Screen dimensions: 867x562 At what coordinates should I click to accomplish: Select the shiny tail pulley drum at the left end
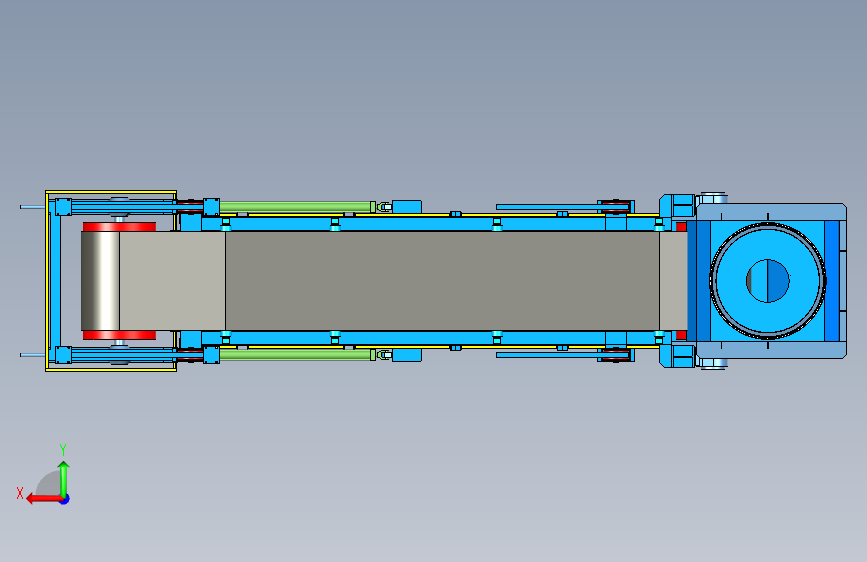click(x=100, y=281)
